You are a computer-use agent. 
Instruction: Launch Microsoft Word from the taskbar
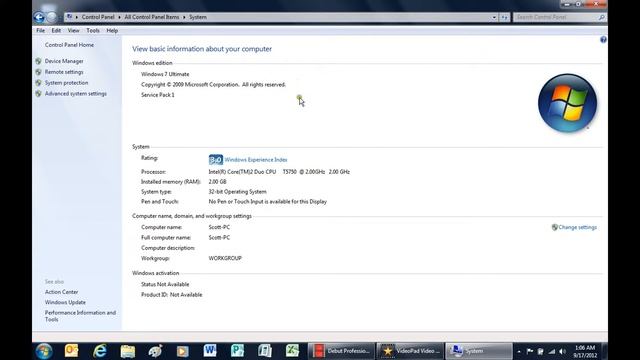pyautogui.click(x=210, y=351)
